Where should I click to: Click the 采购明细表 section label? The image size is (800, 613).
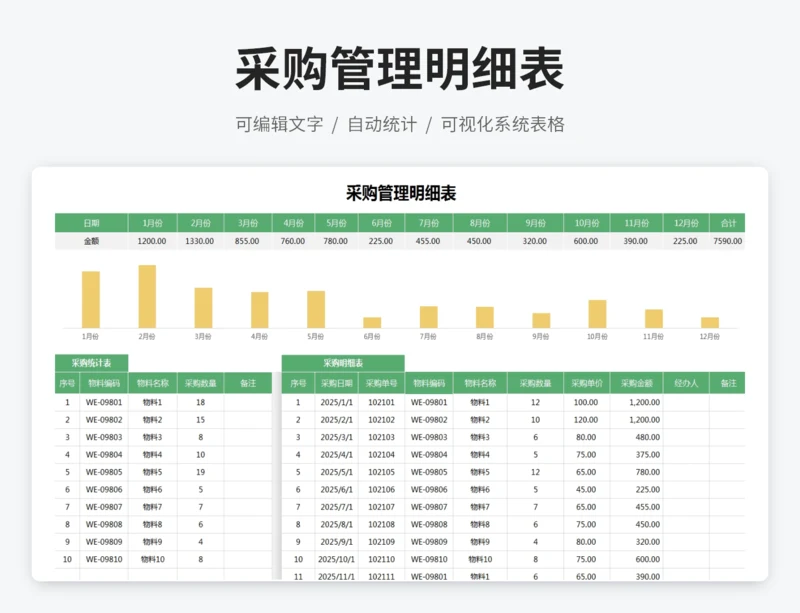(343, 363)
